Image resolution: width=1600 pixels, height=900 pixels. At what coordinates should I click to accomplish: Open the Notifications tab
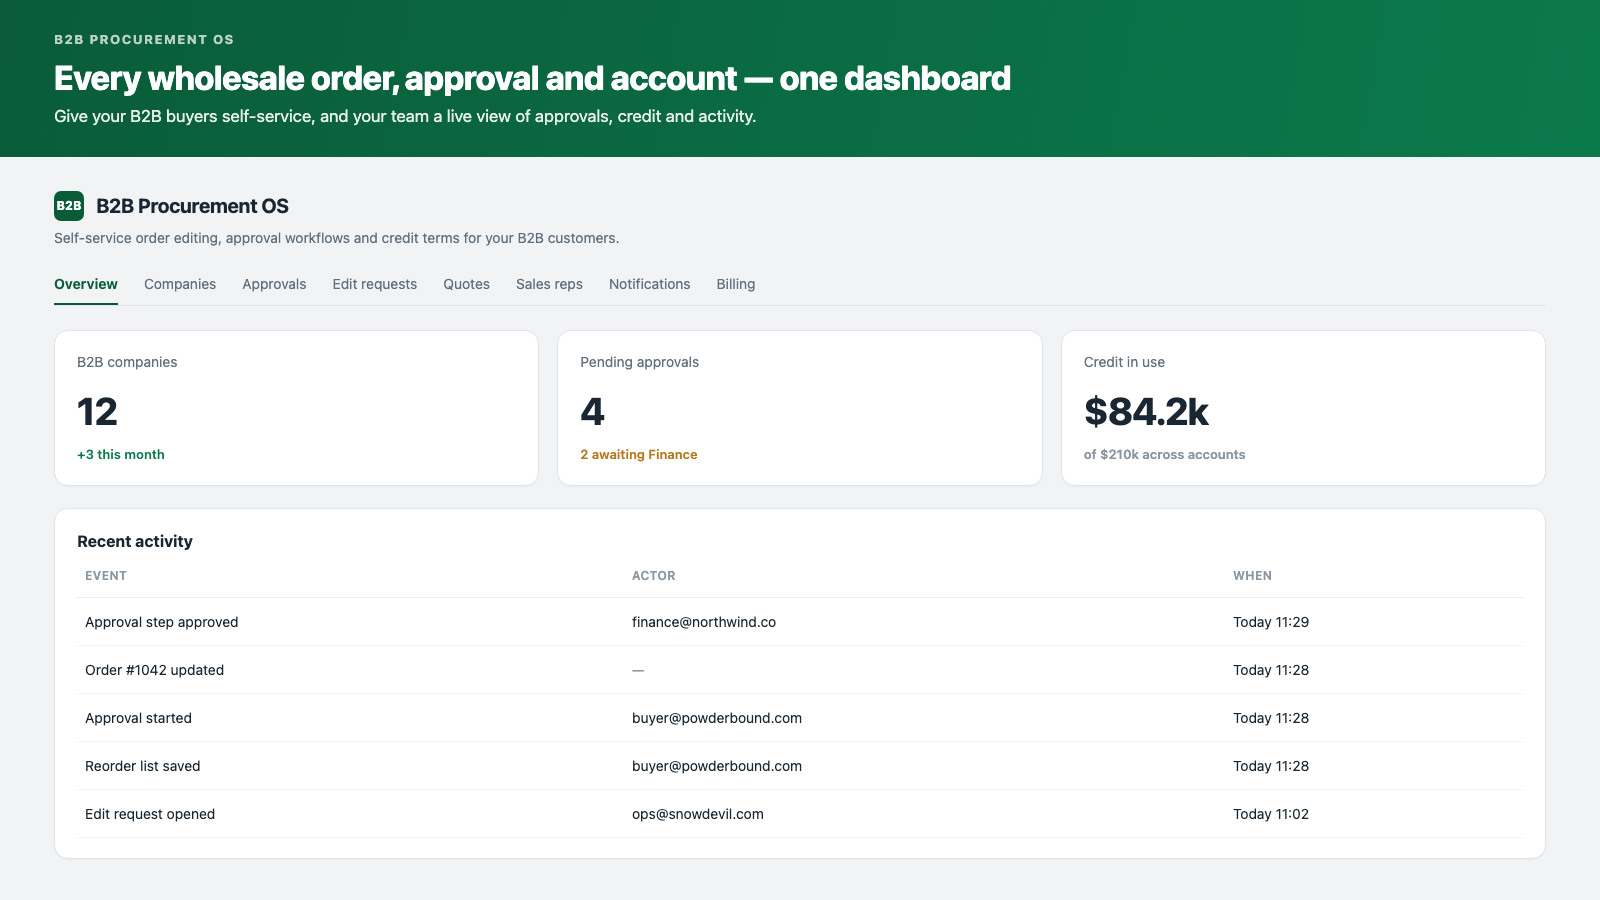650,284
